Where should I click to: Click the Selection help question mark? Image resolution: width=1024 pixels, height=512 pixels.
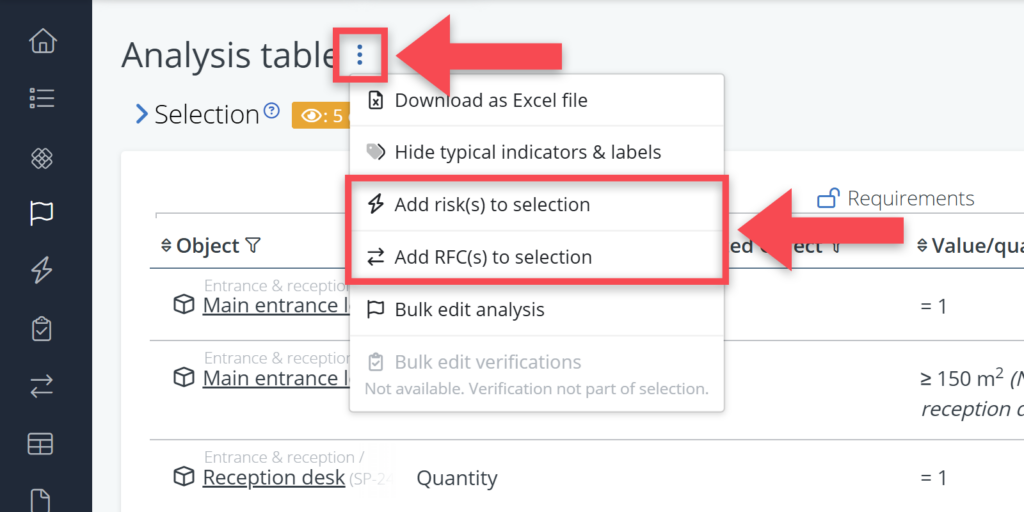click(x=271, y=112)
